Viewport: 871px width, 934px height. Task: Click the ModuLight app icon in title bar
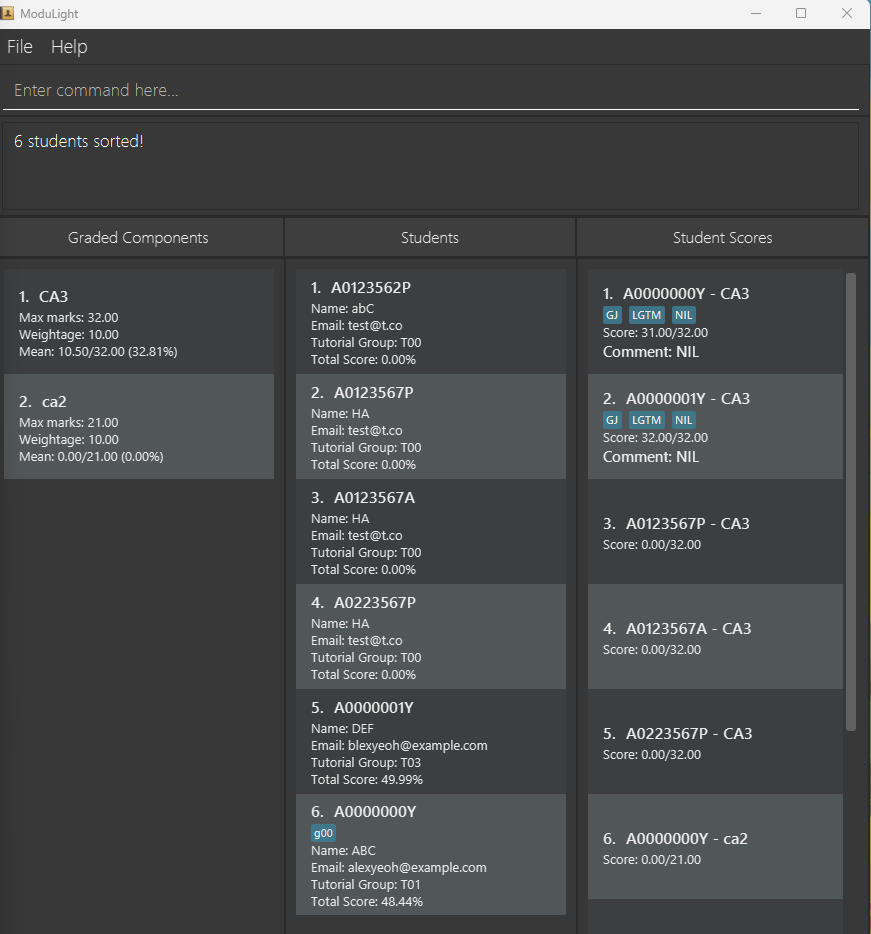click(8, 13)
